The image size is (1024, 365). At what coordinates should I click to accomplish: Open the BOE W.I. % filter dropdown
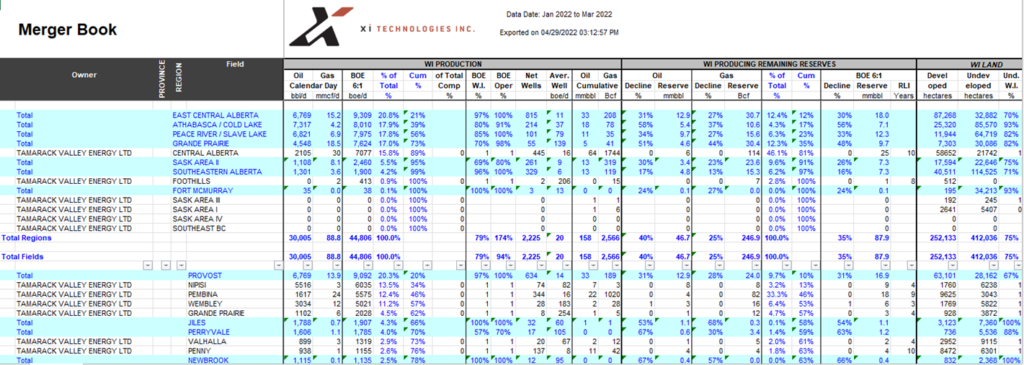[x=487, y=265]
